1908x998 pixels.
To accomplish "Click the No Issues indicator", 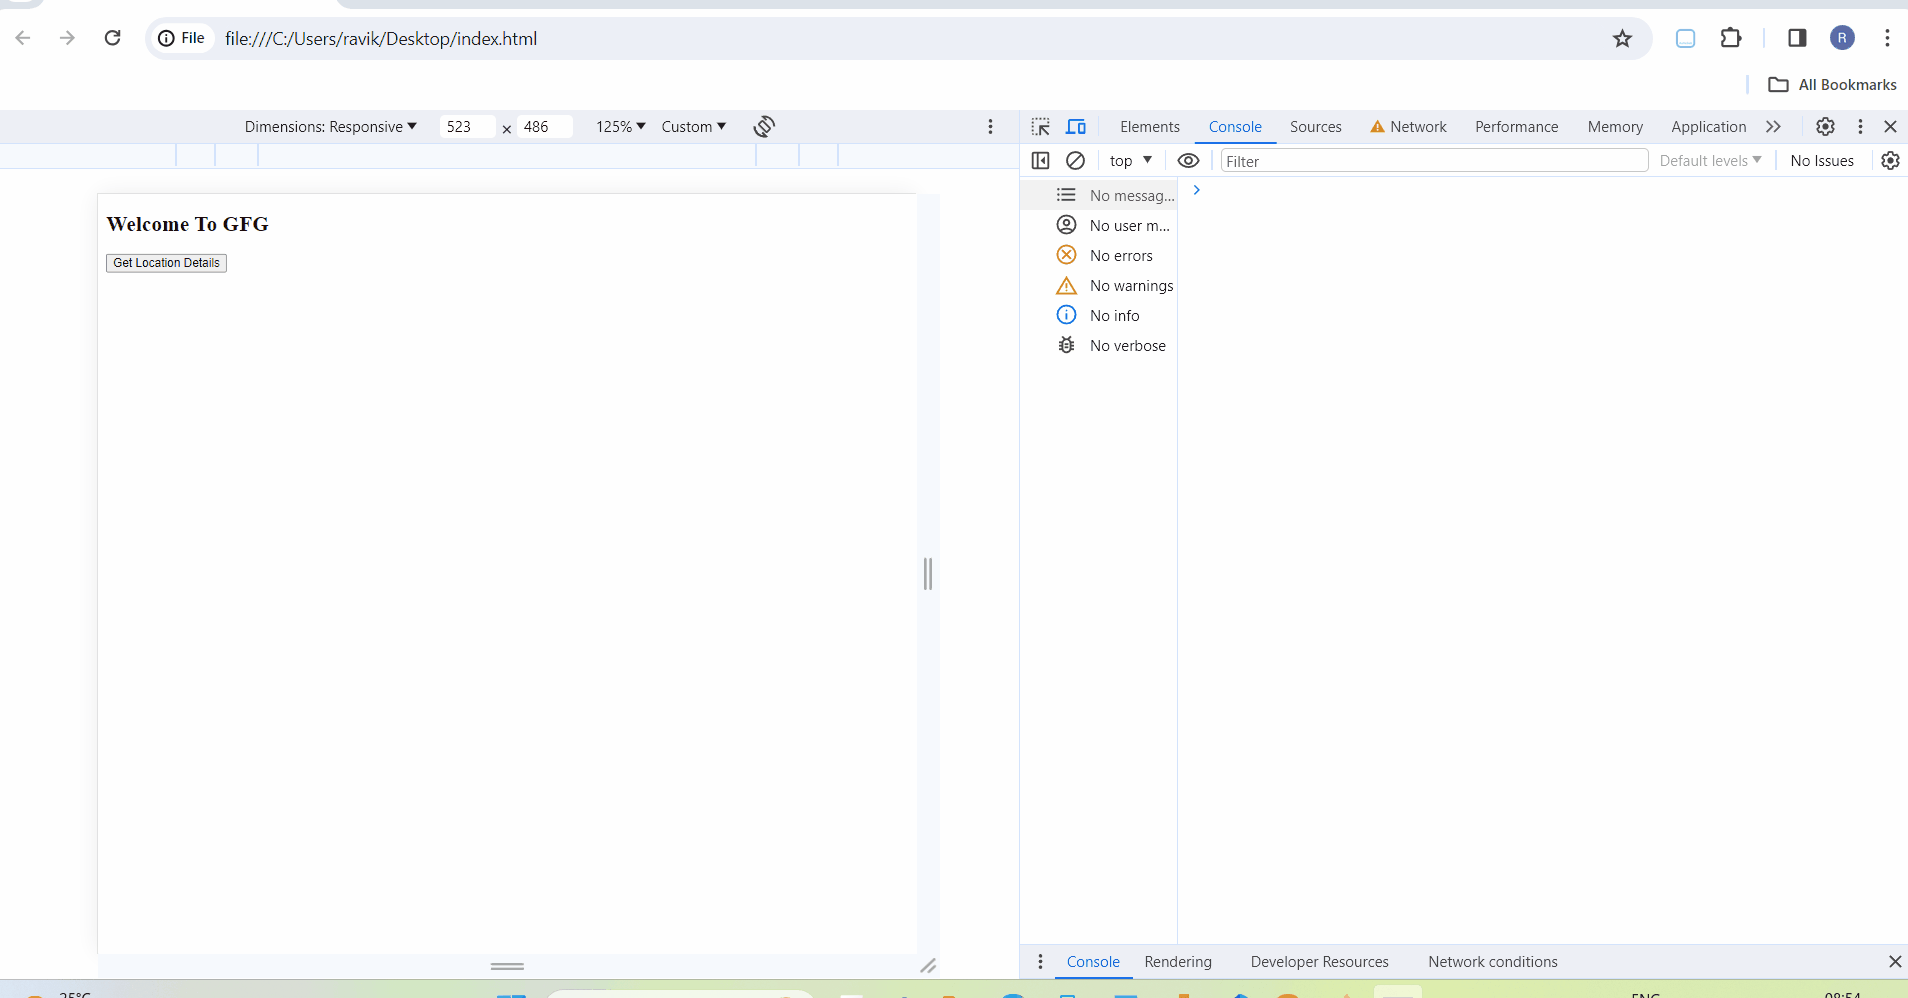I will coord(1822,160).
